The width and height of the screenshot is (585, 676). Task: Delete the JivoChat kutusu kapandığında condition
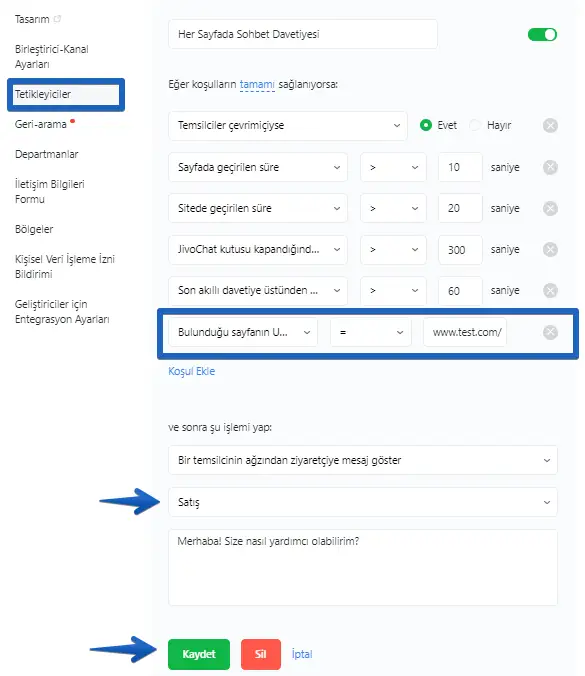click(x=550, y=250)
